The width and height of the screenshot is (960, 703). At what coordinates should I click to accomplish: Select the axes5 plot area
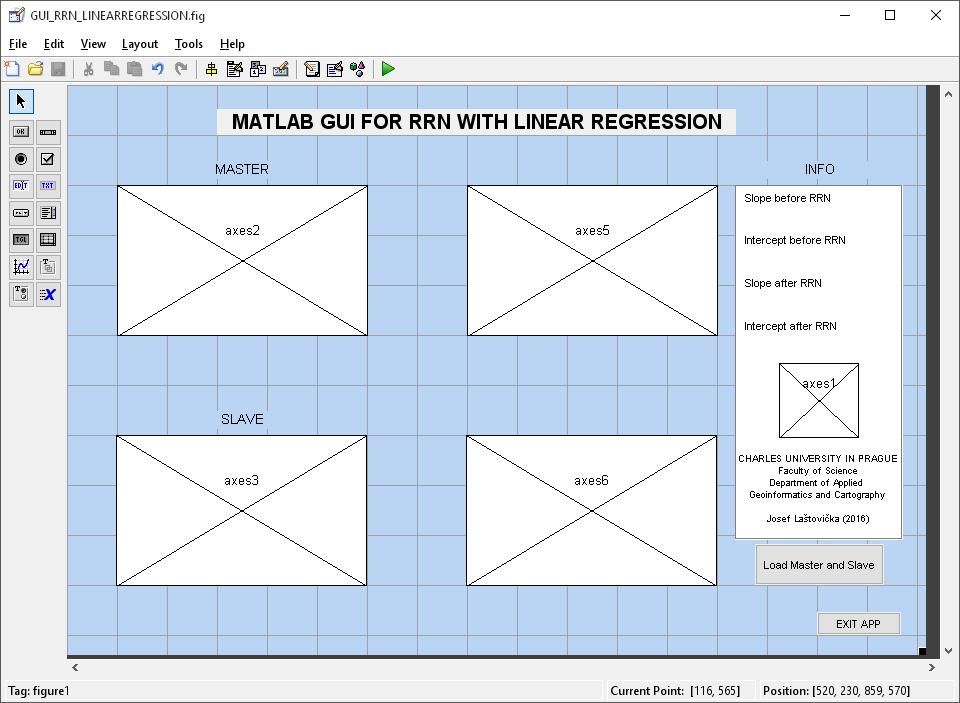tap(592, 261)
